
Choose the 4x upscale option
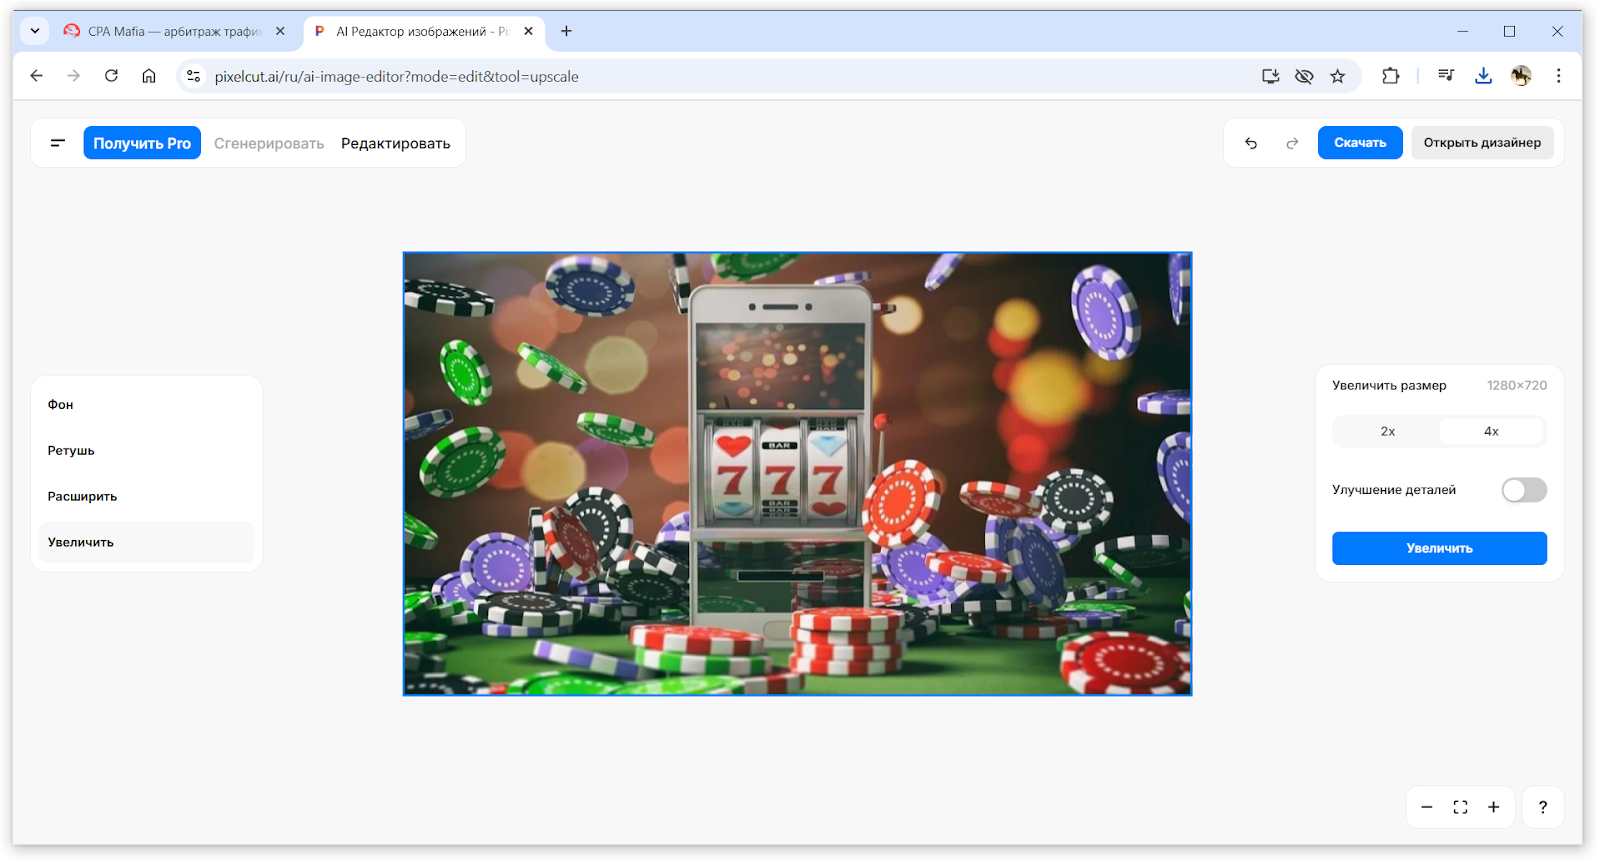(x=1491, y=432)
